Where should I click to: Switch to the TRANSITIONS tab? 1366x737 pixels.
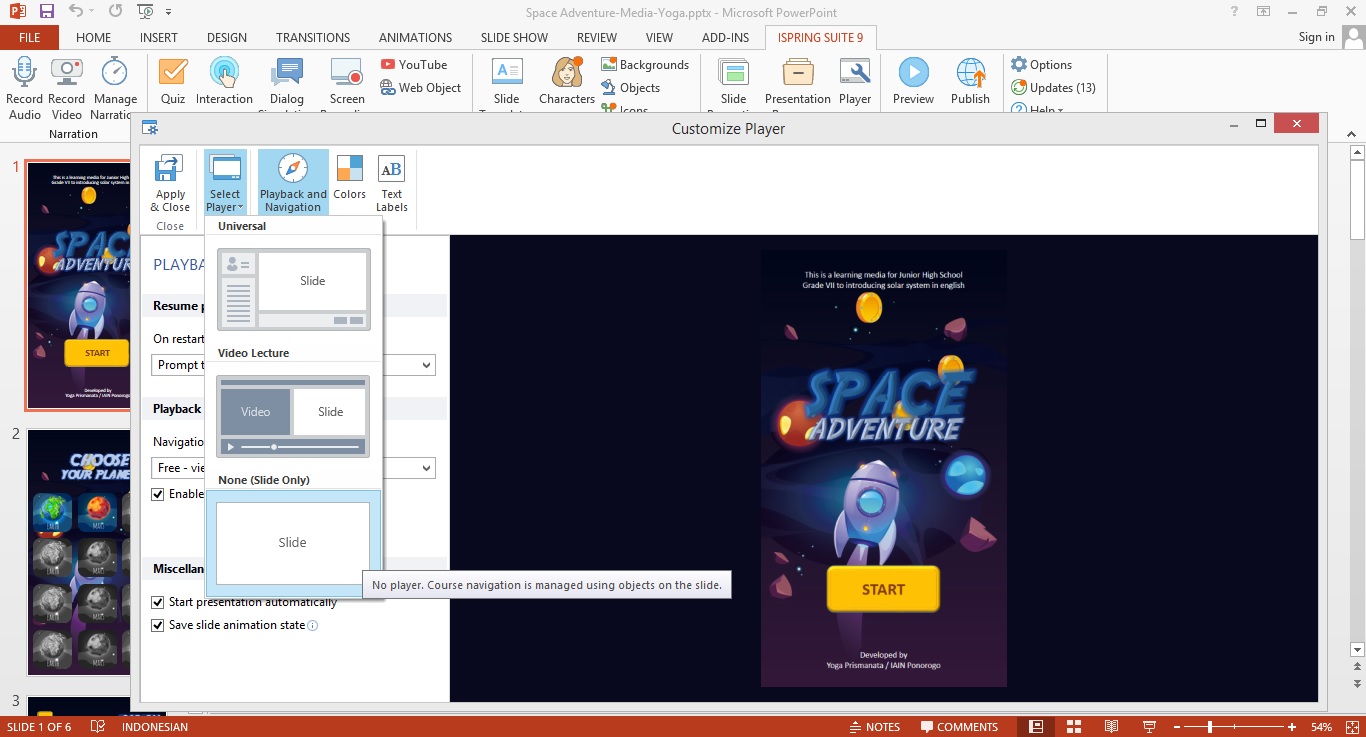[x=313, y=37]
